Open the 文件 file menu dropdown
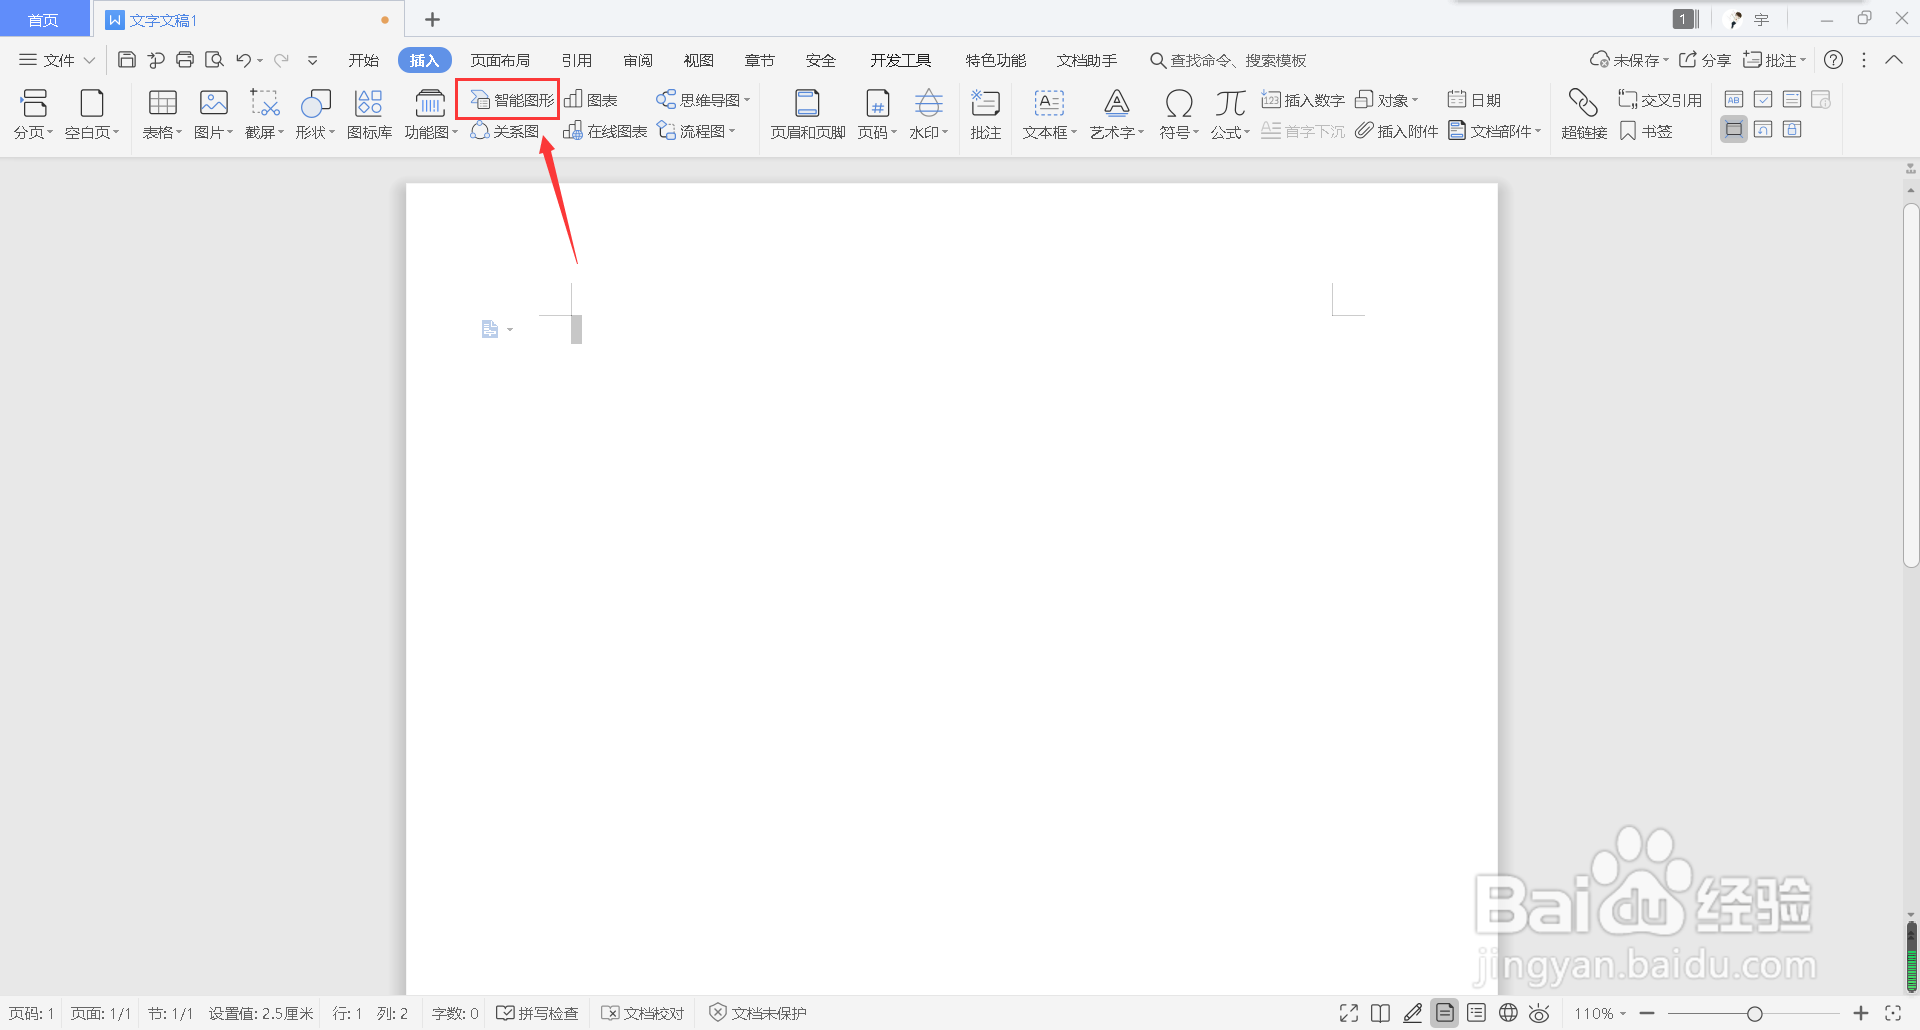 pos(57,60)
